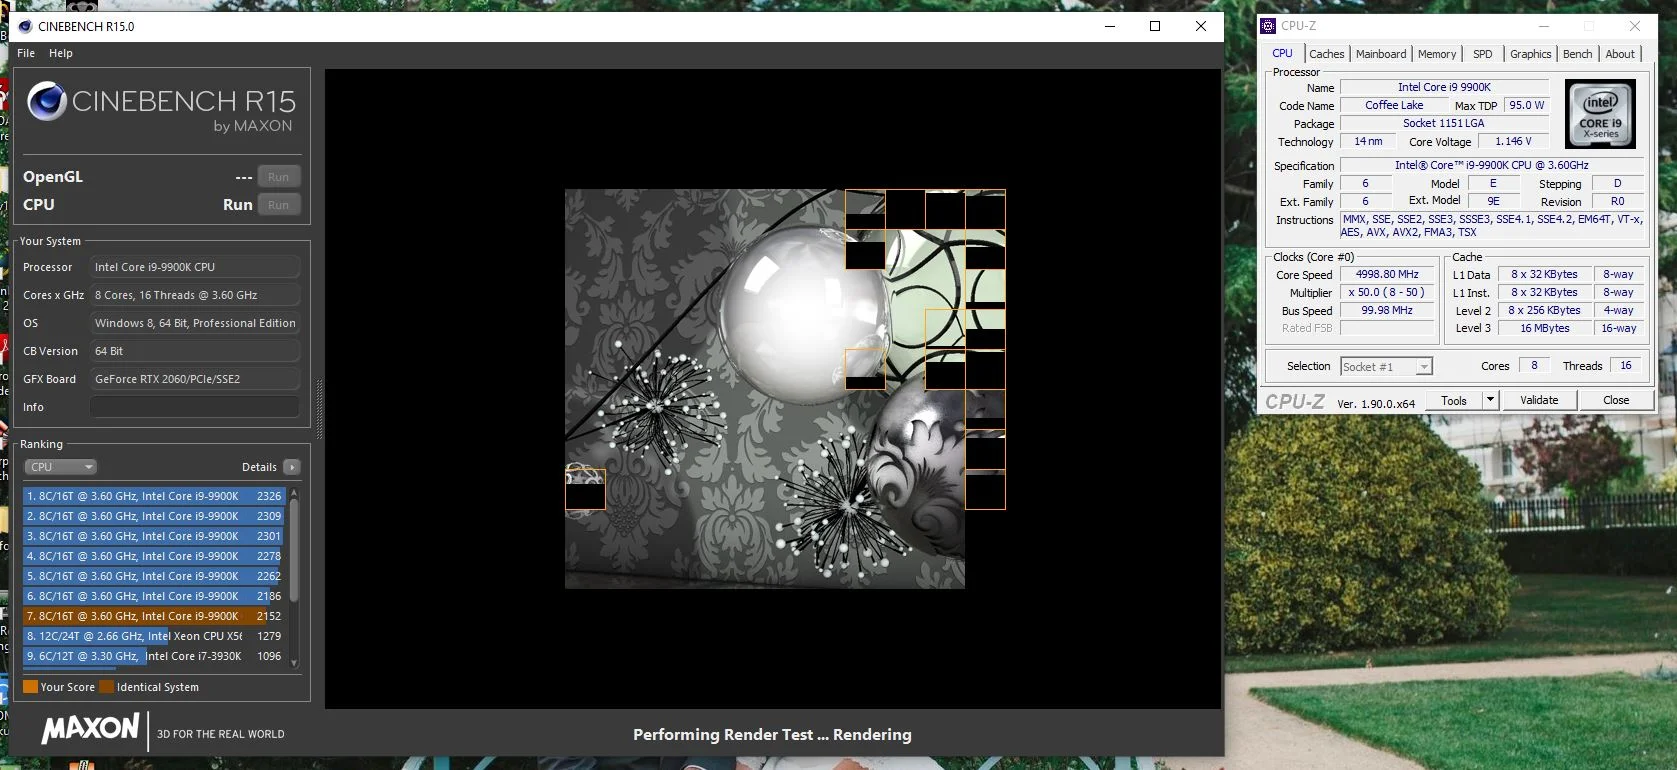Select the Core i7-3930K ranking row
The height and width of the screenshot is (770, 1677).
[154, 656]
